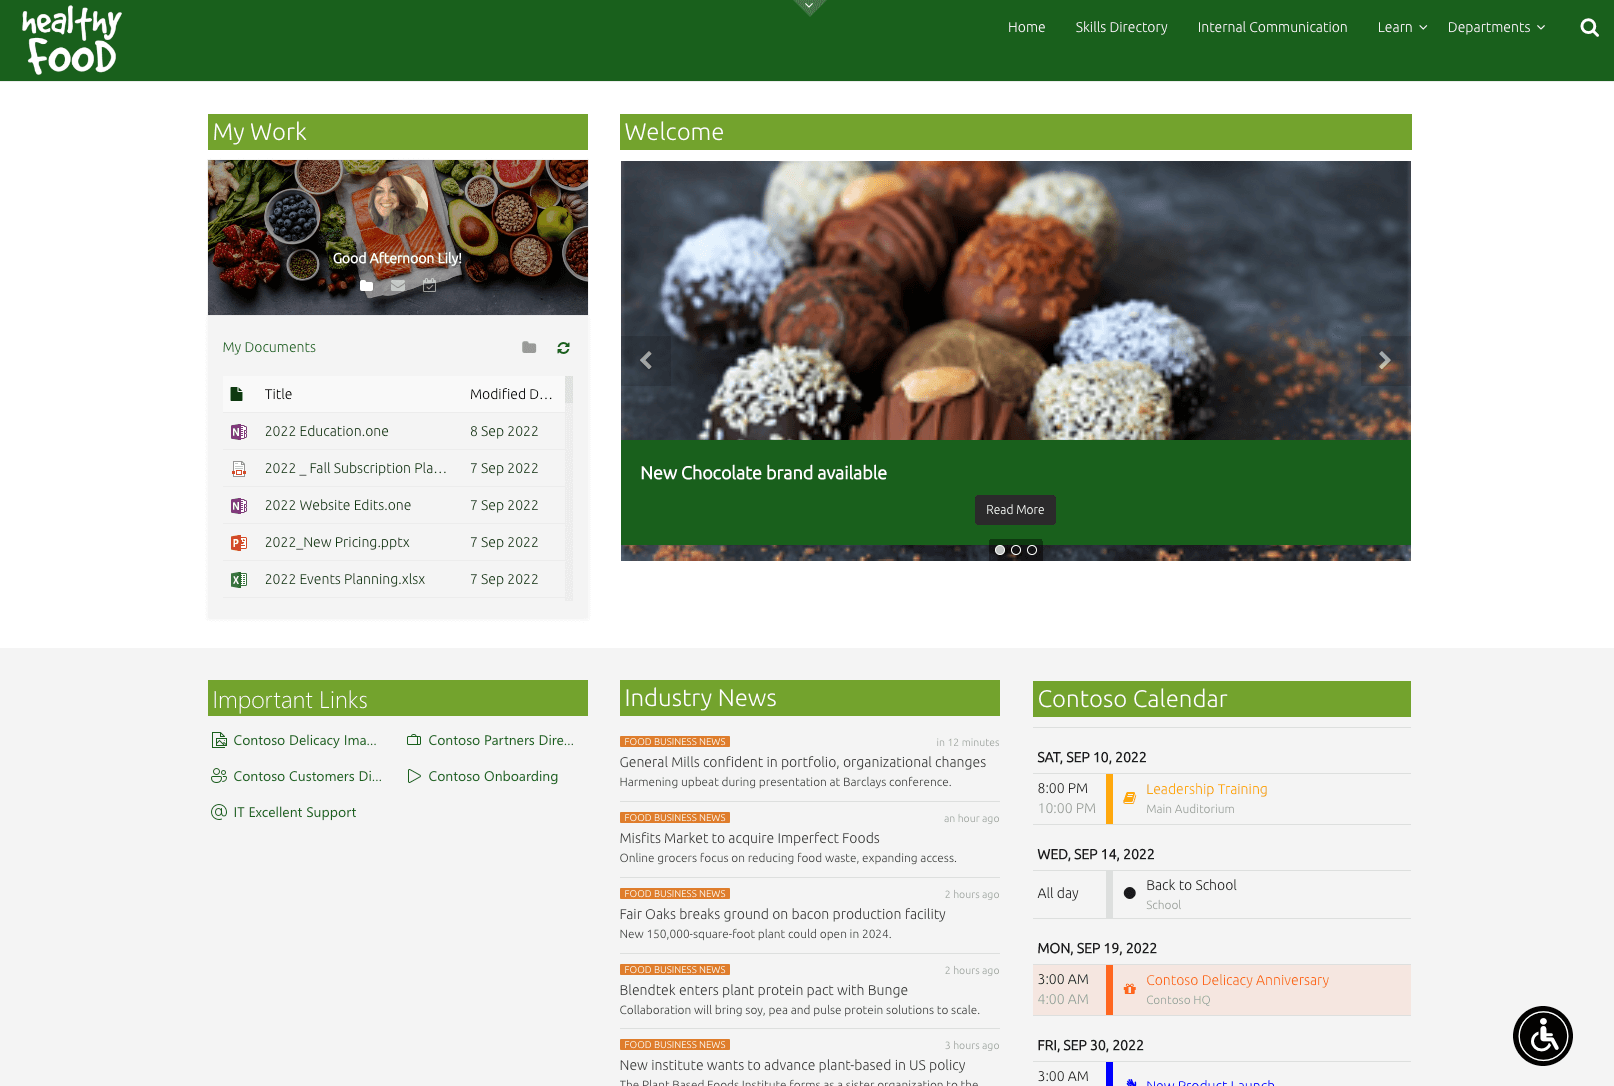Open the accessibility widget icon
This screenshot has height=1086, width=1614.
click(x=1543, y=1036)
